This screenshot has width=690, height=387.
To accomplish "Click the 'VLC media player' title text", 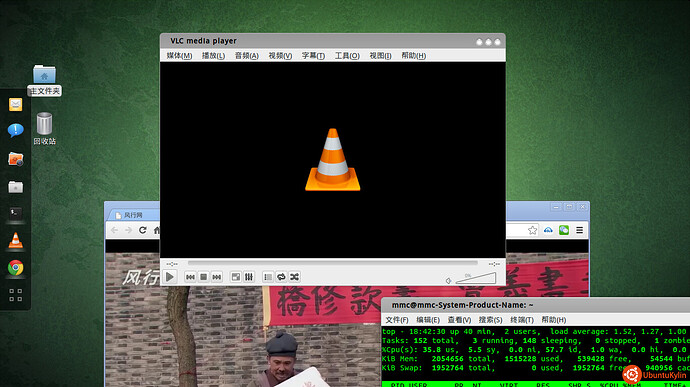I will [x=203, y=41].
